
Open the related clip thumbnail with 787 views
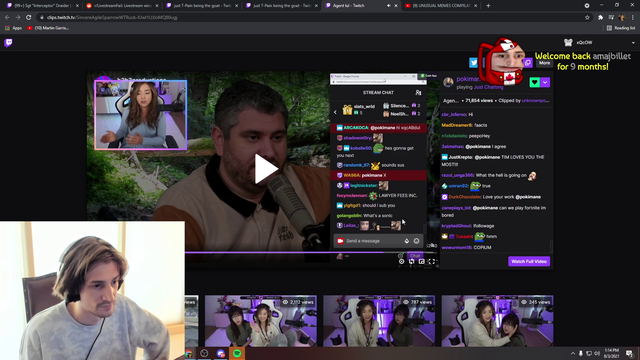379,321
